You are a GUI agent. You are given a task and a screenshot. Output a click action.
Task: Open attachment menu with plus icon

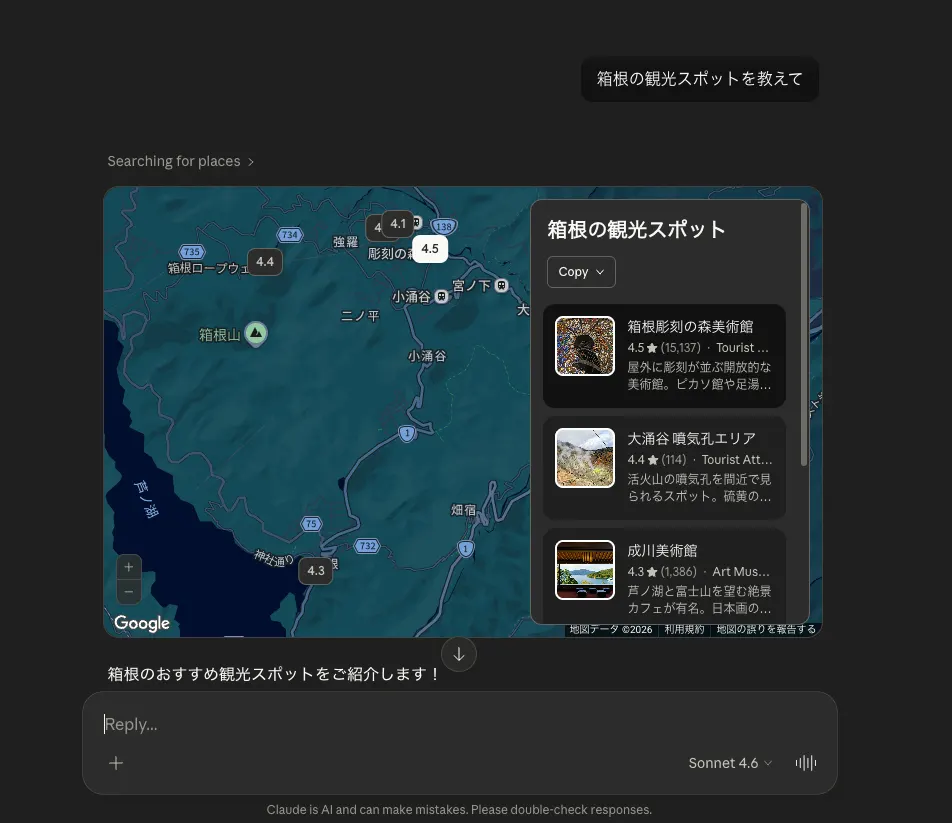pos(116,763)
